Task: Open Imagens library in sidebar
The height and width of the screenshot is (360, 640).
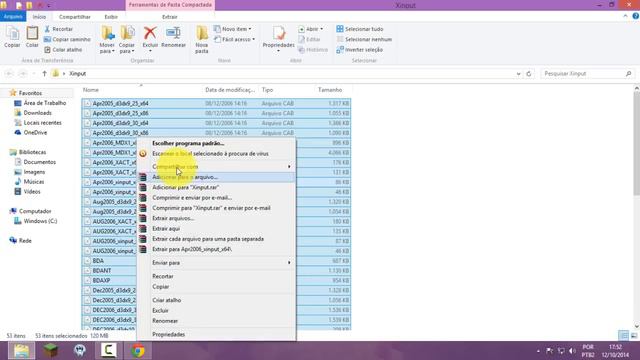Action: pos(30,172)
